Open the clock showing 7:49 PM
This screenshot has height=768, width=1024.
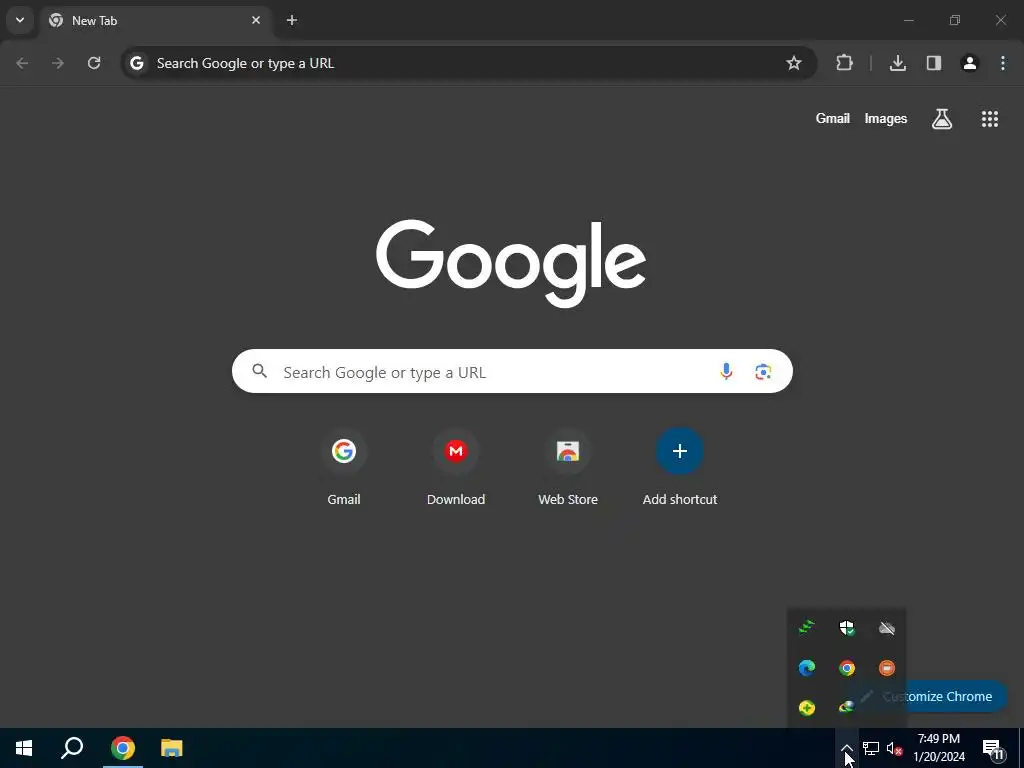coord(939,748)
